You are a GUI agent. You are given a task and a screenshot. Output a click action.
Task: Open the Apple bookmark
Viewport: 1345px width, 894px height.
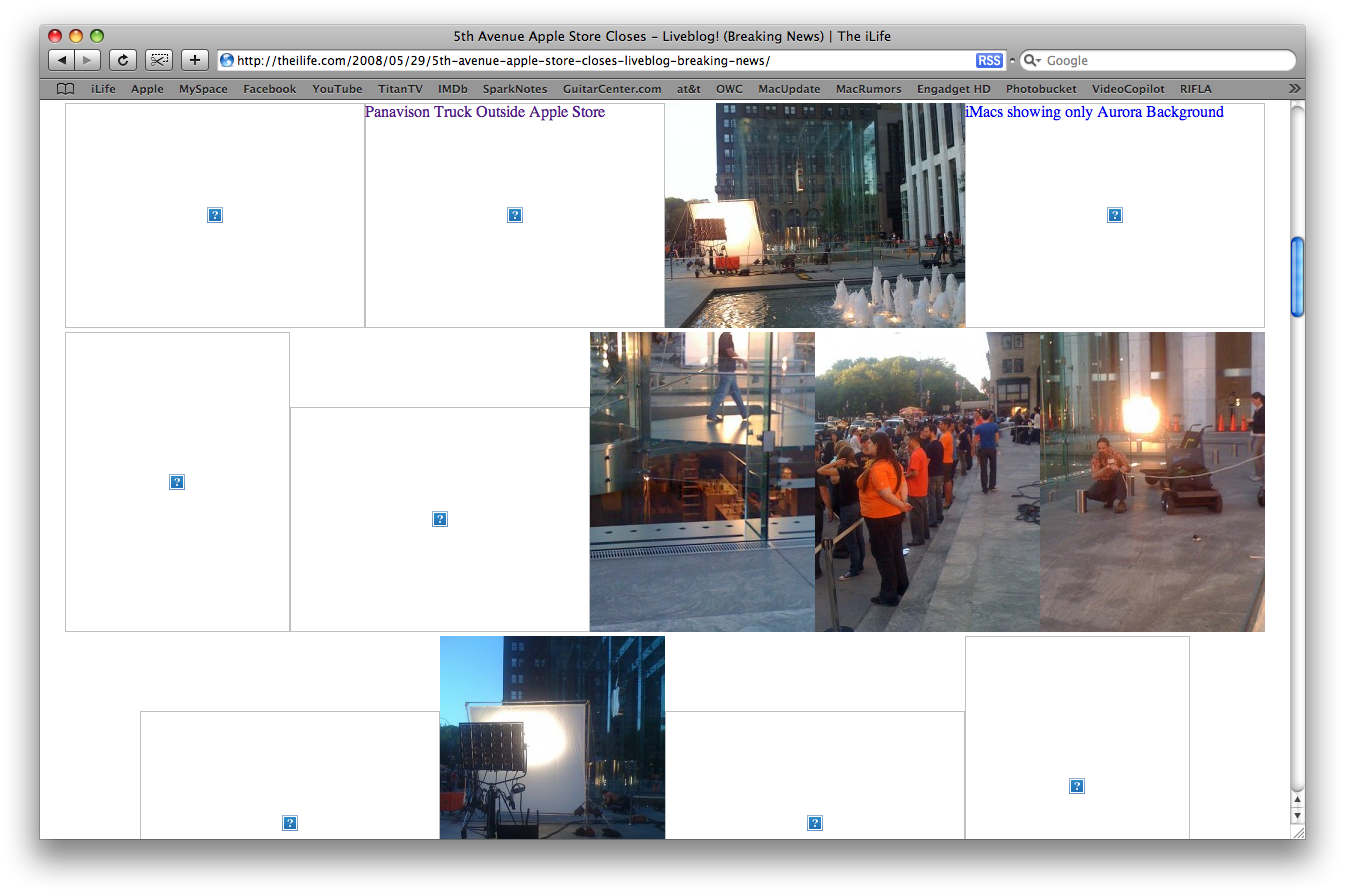147,89
